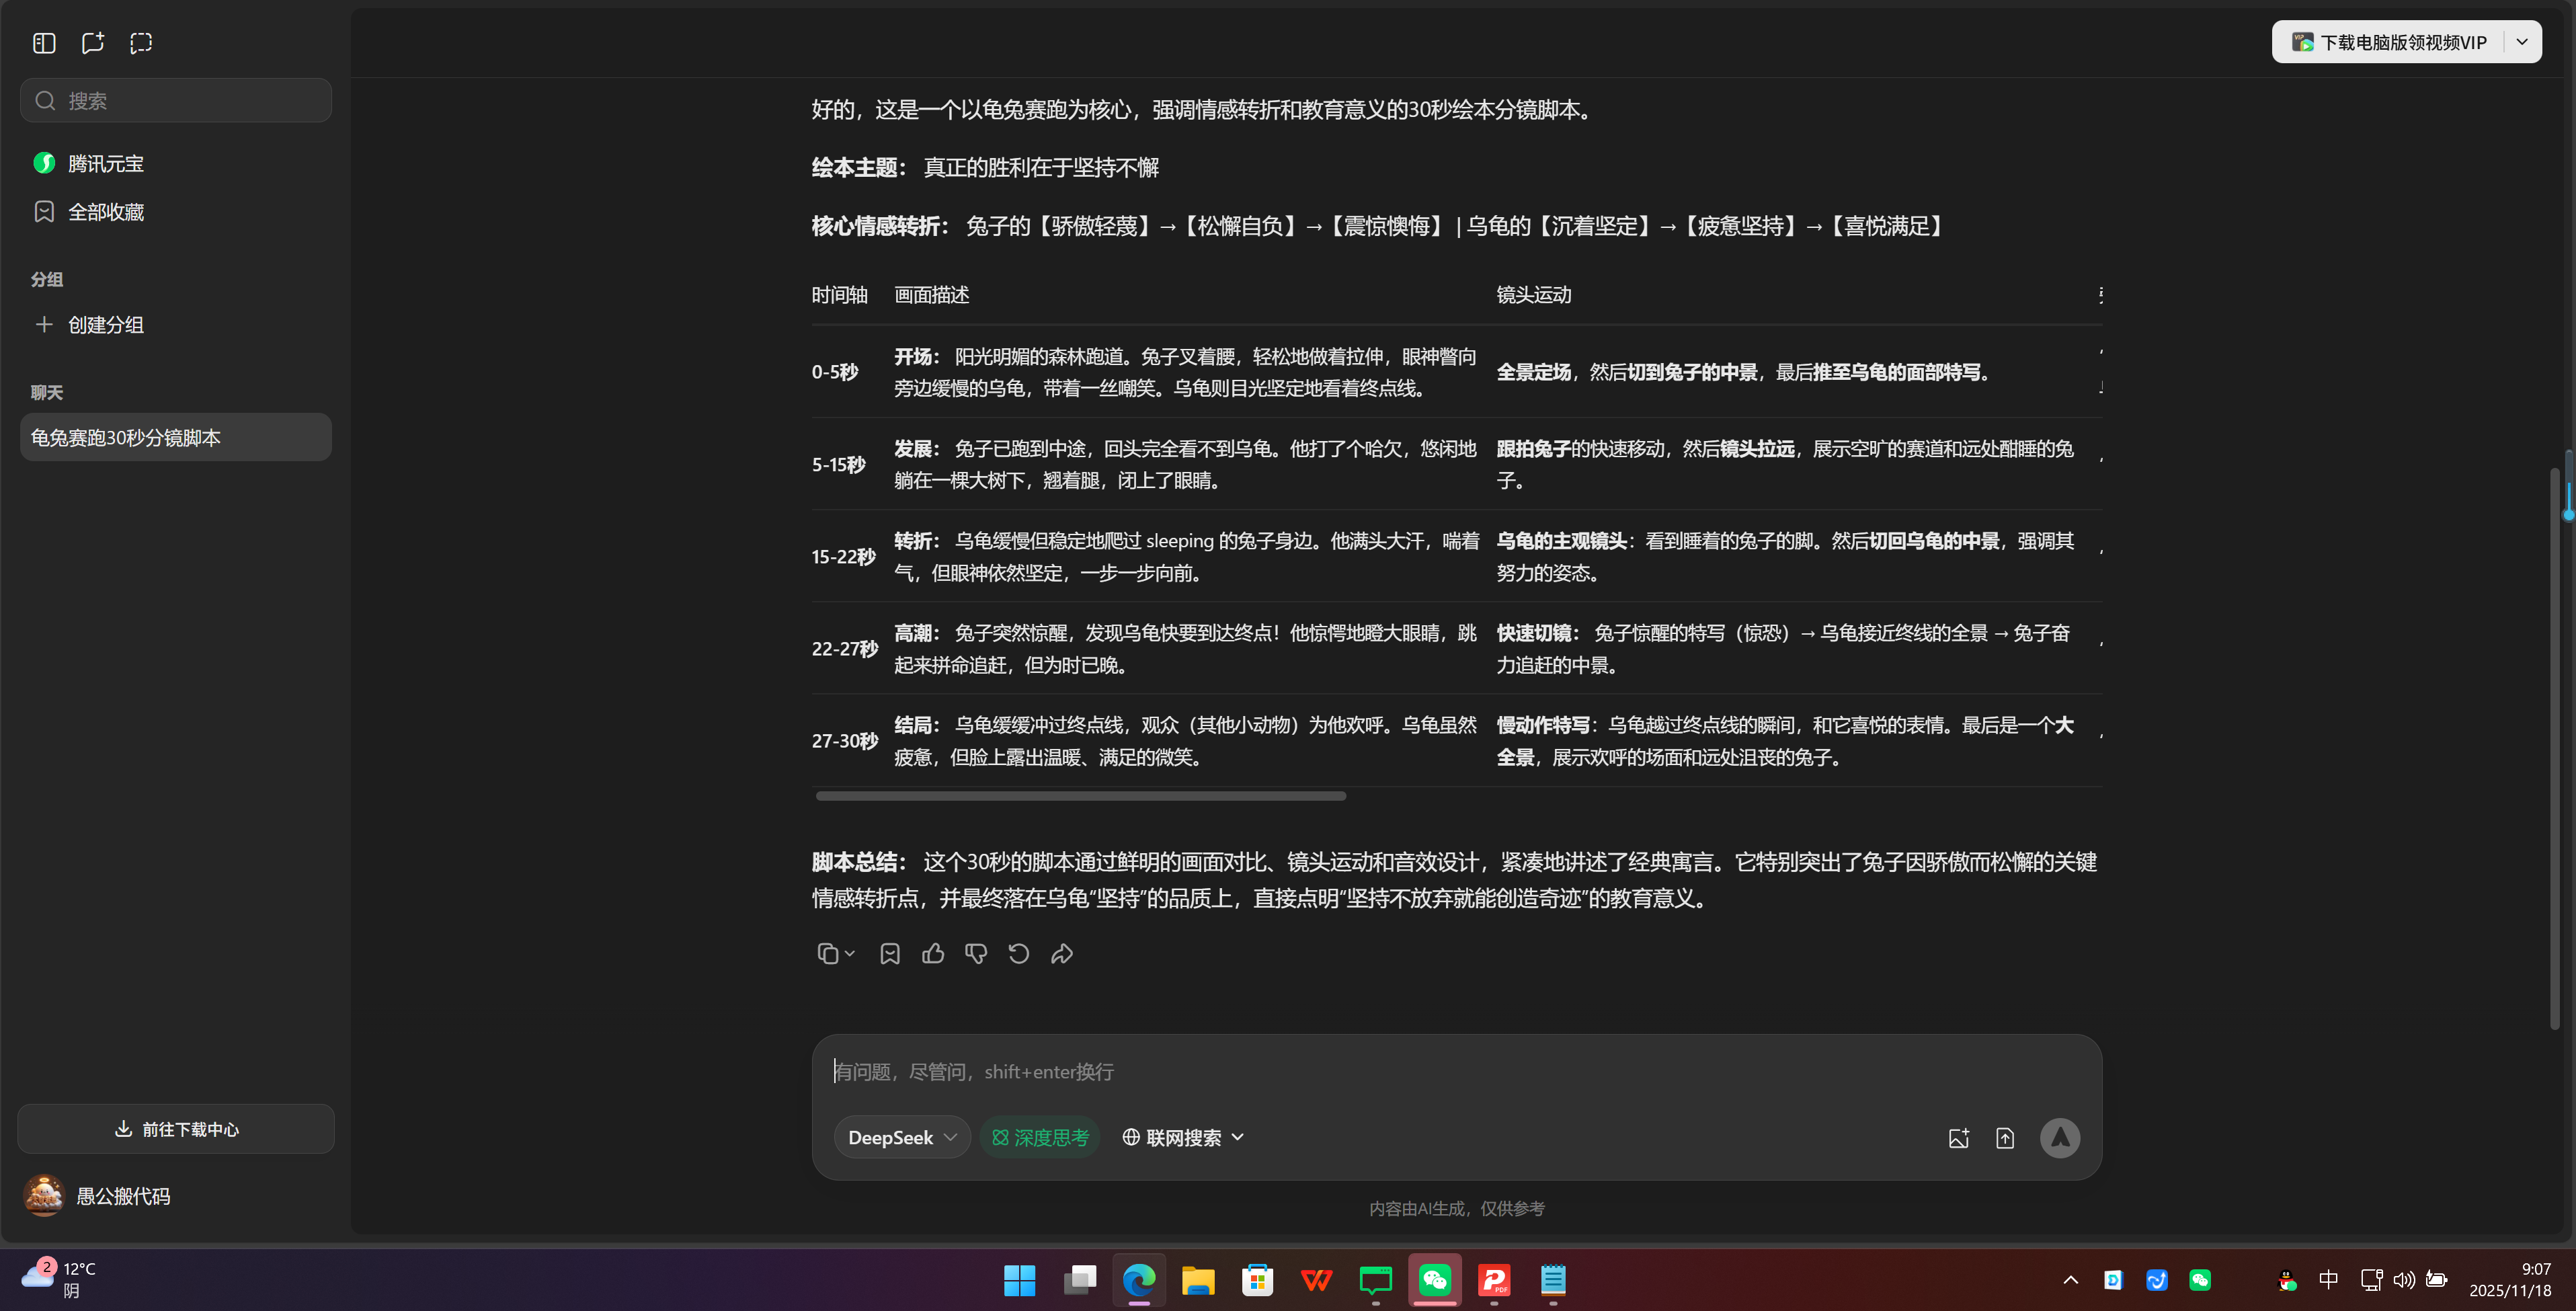Open the copy format dropdown arrow
Viewport: 2576px width, 1311px height.
tap(849, 953)
